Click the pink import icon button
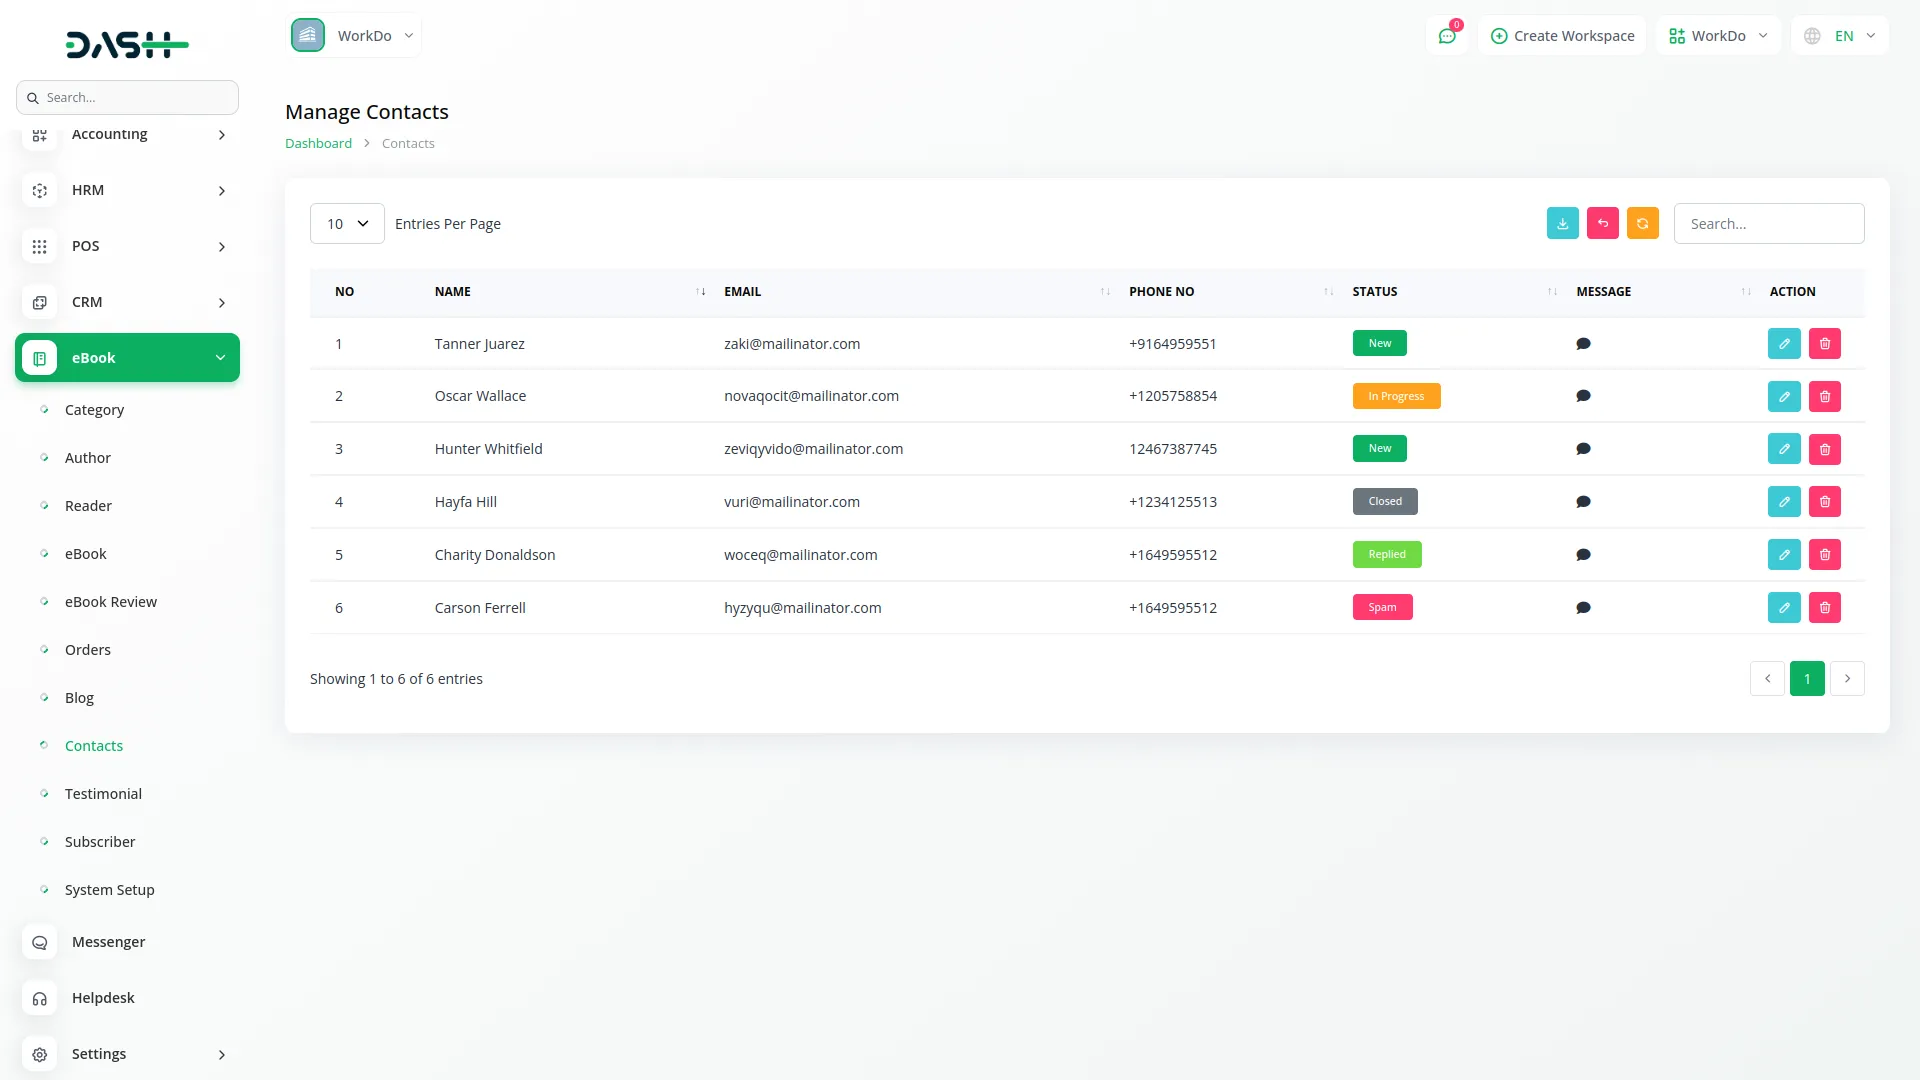 1602,223
